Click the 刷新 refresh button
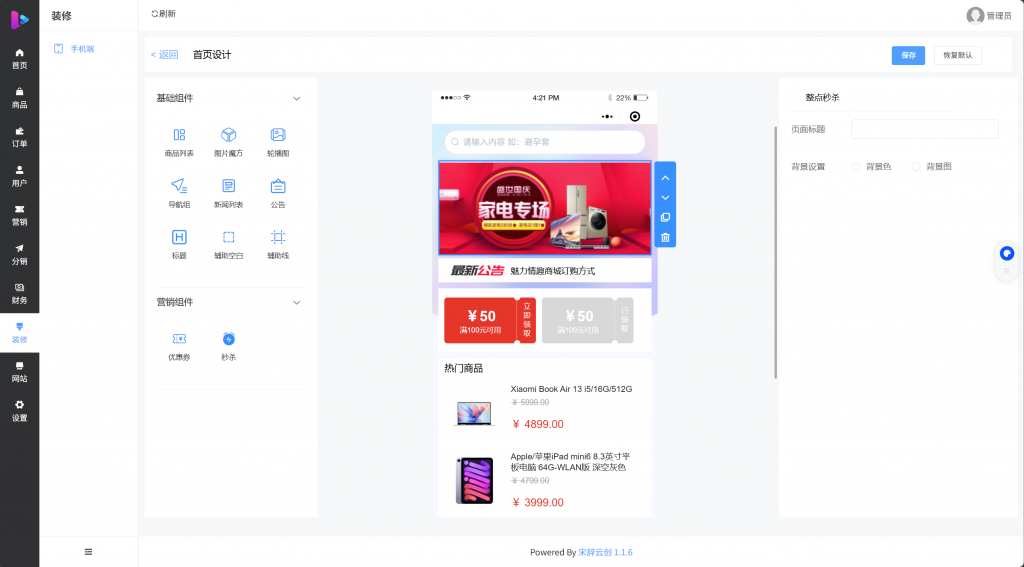Viewport: 1024px width, 567px height. pyautogui.click(x=163, y=14)
